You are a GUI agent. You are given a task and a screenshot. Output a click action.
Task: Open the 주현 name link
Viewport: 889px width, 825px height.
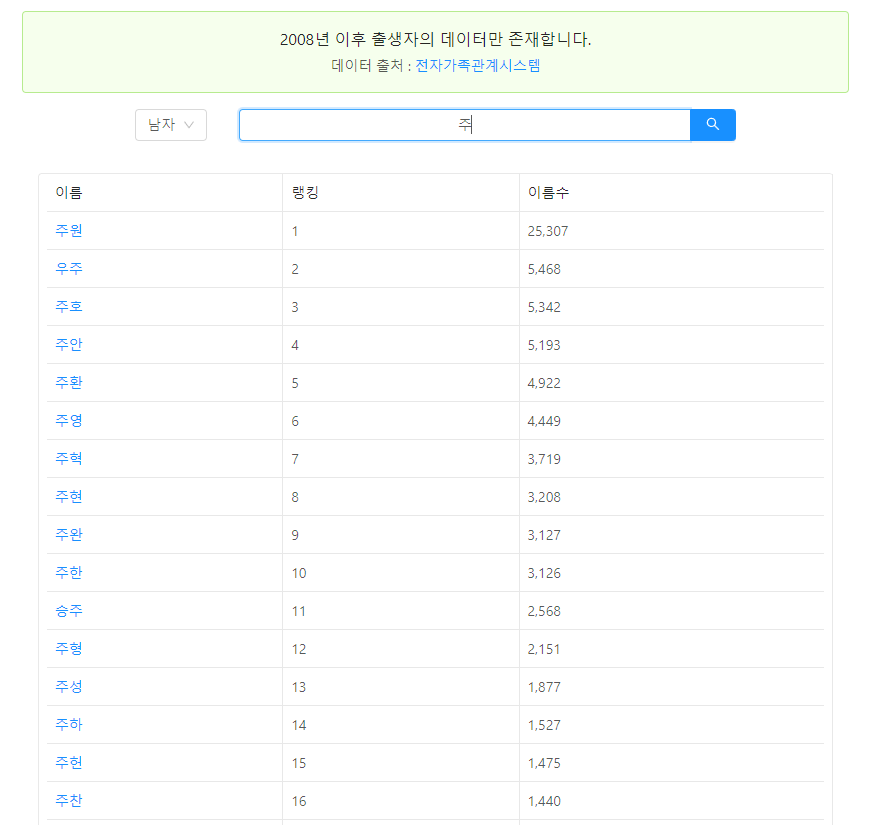tap(69, 497)
